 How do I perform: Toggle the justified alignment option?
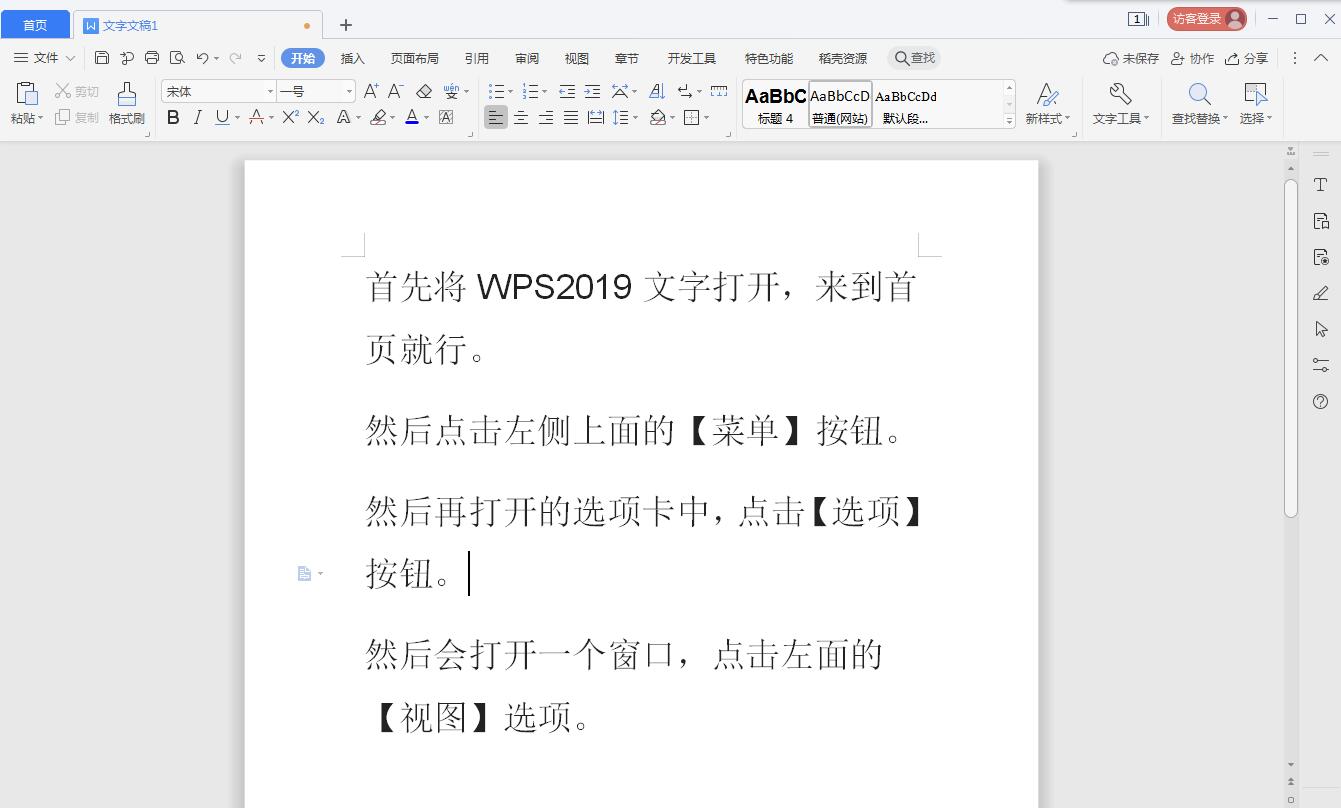click(570, 117)
